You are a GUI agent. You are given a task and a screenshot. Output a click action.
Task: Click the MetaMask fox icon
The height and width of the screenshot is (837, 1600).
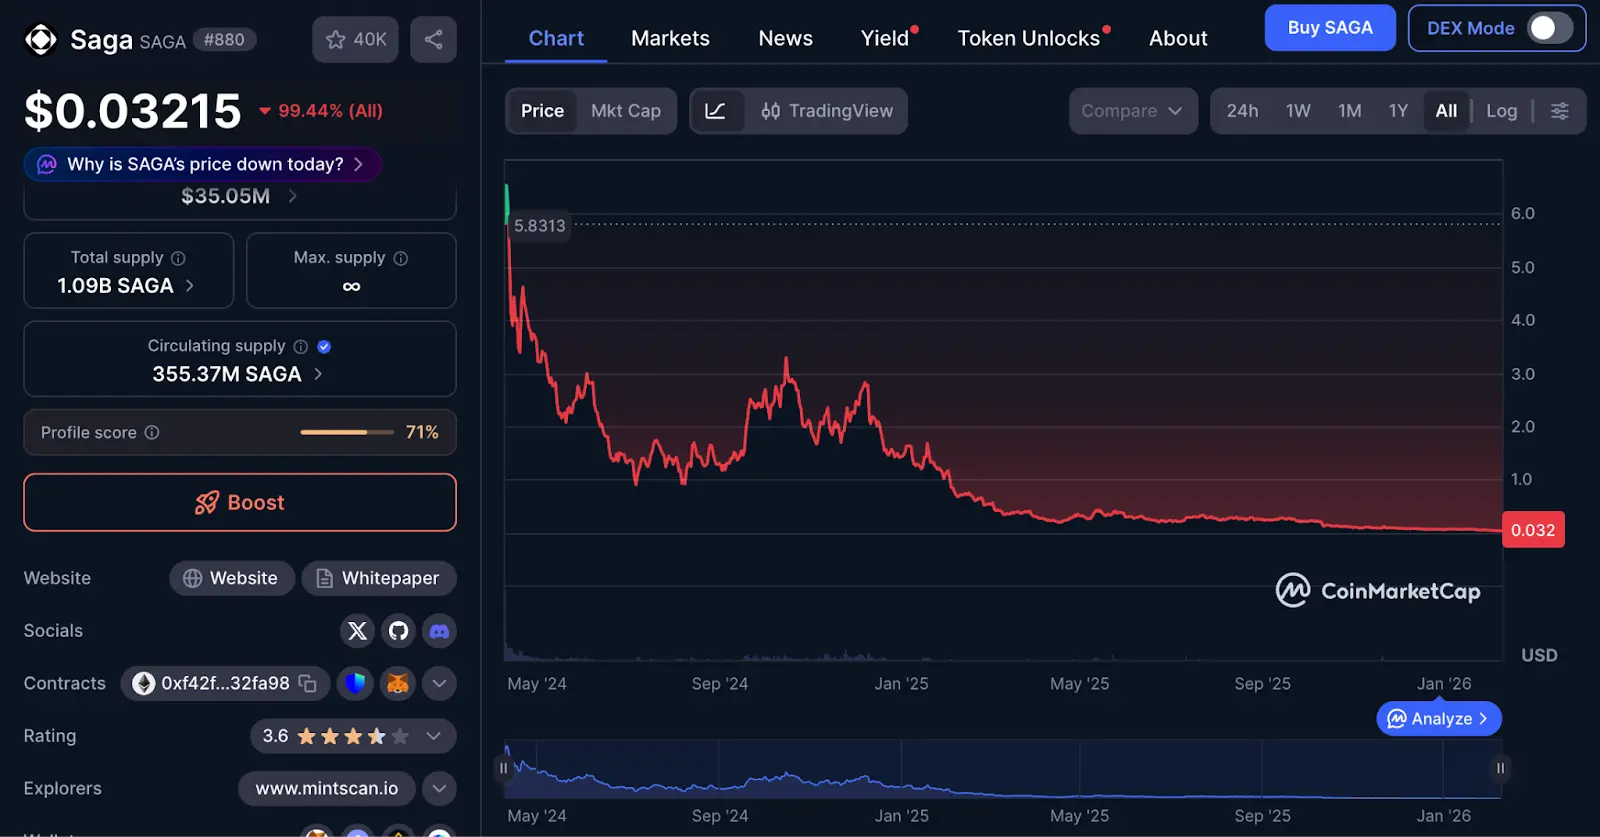398,684
